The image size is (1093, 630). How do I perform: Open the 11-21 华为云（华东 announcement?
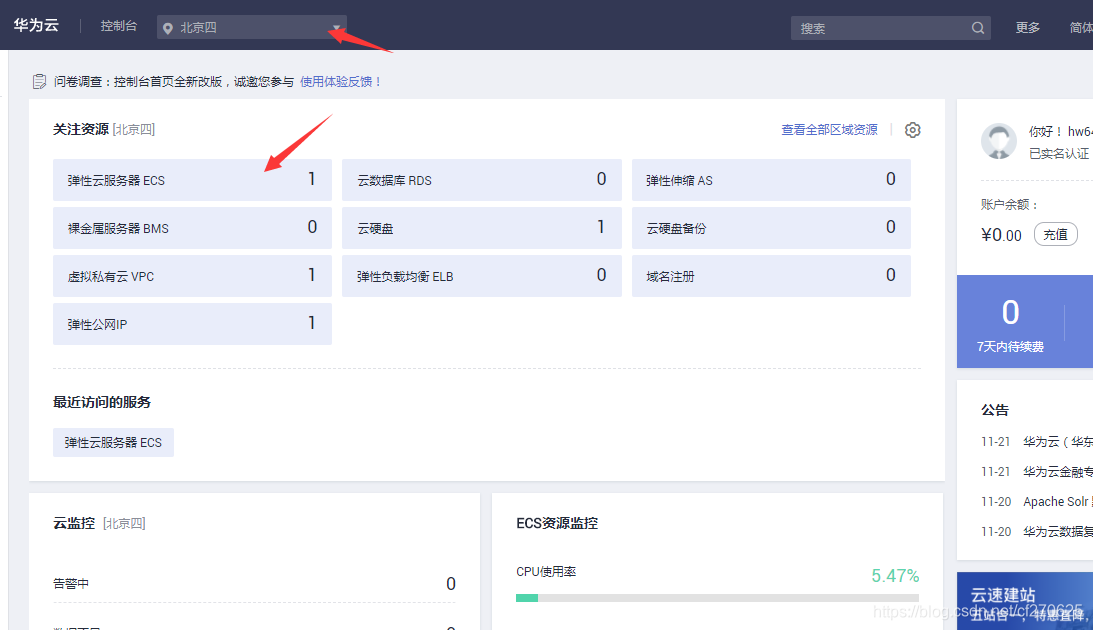point(1037,442)
